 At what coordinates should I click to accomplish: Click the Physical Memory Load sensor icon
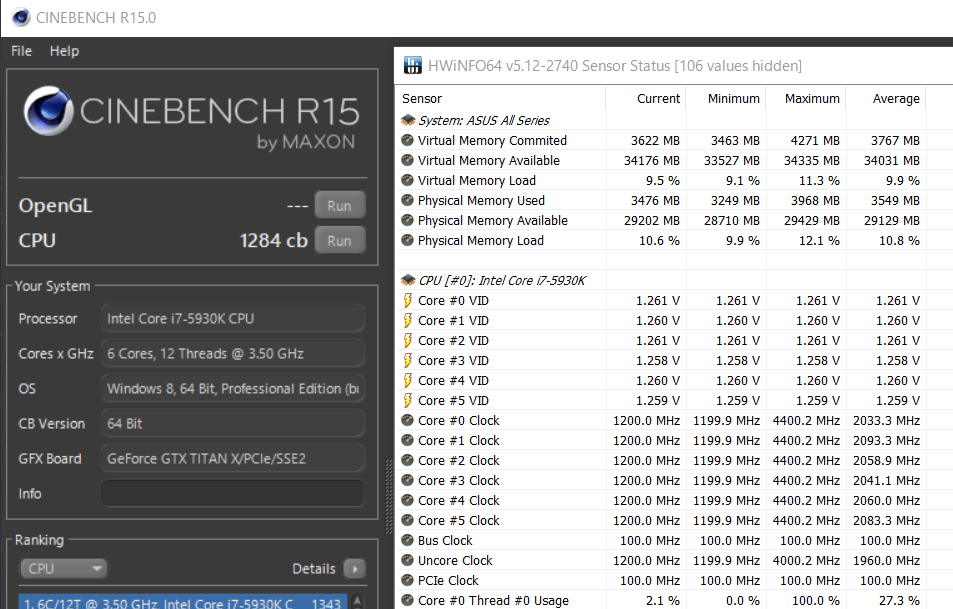pos(407,240)
